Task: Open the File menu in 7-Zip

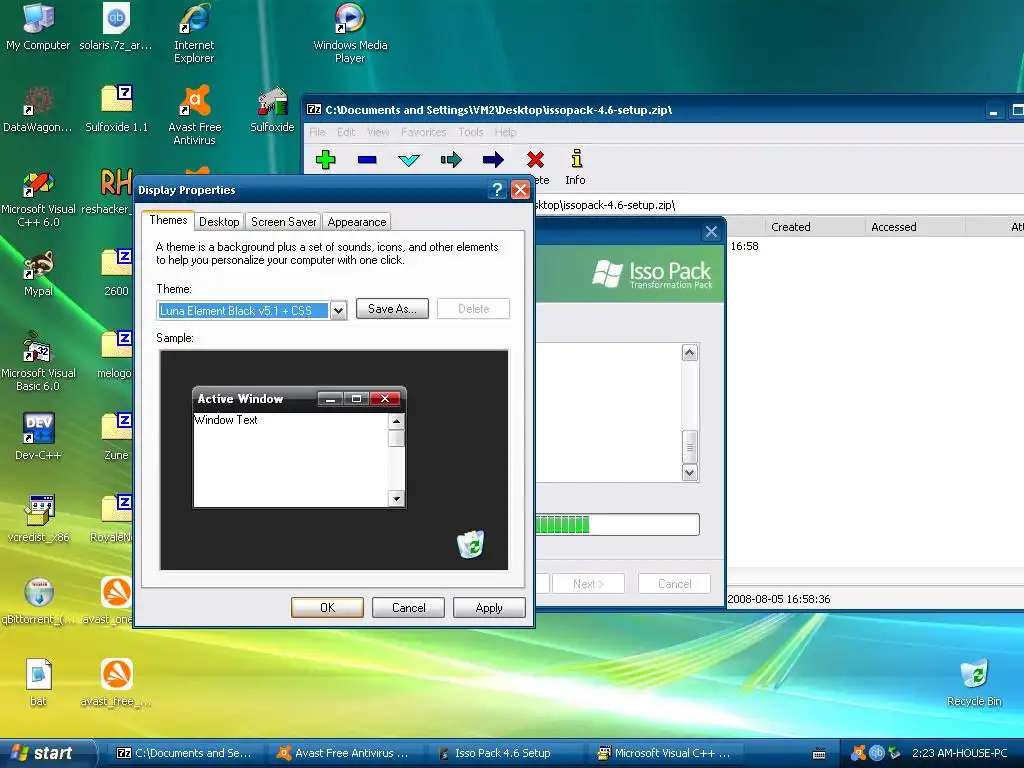Action: (317, 132)
